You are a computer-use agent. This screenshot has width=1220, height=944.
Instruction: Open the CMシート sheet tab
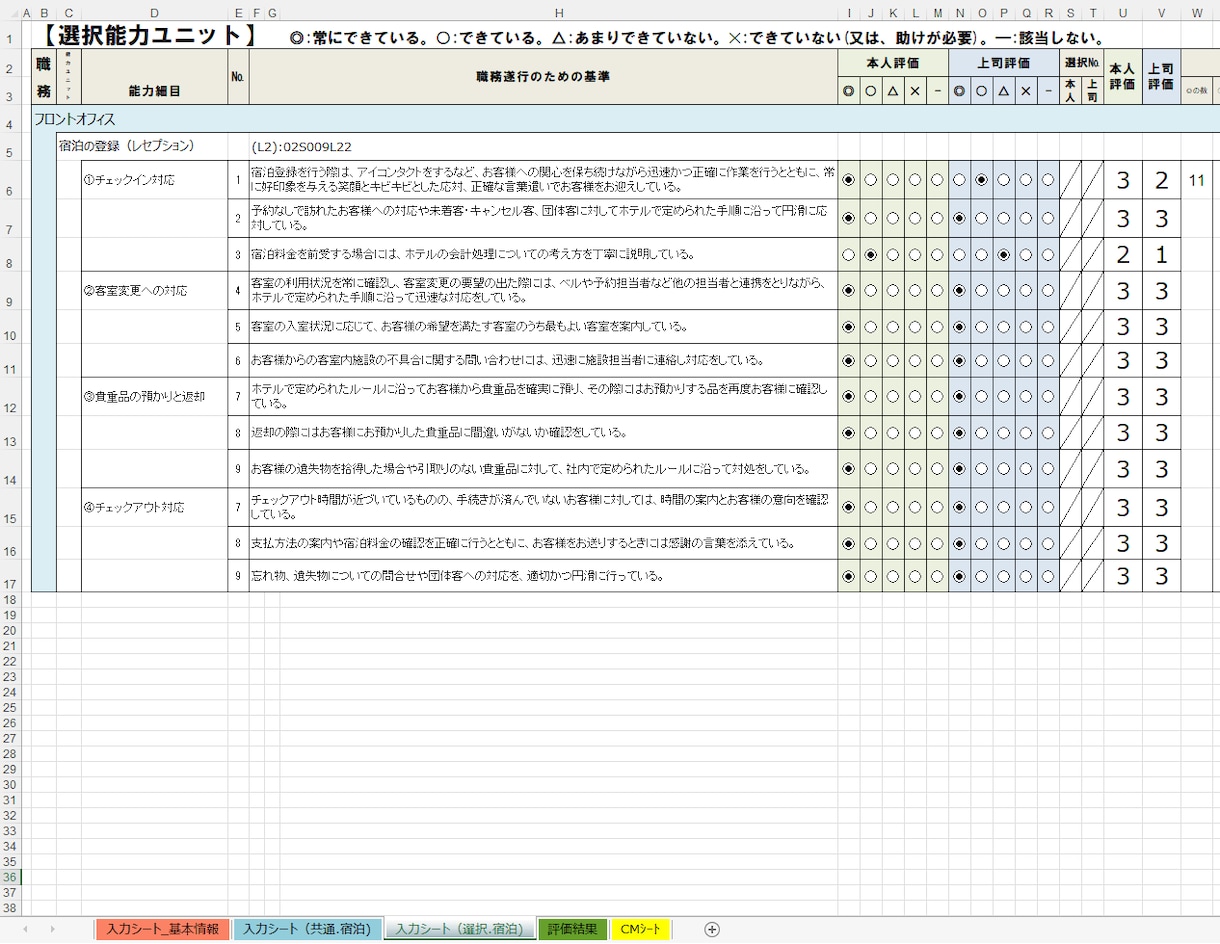[x=640, y=929]
